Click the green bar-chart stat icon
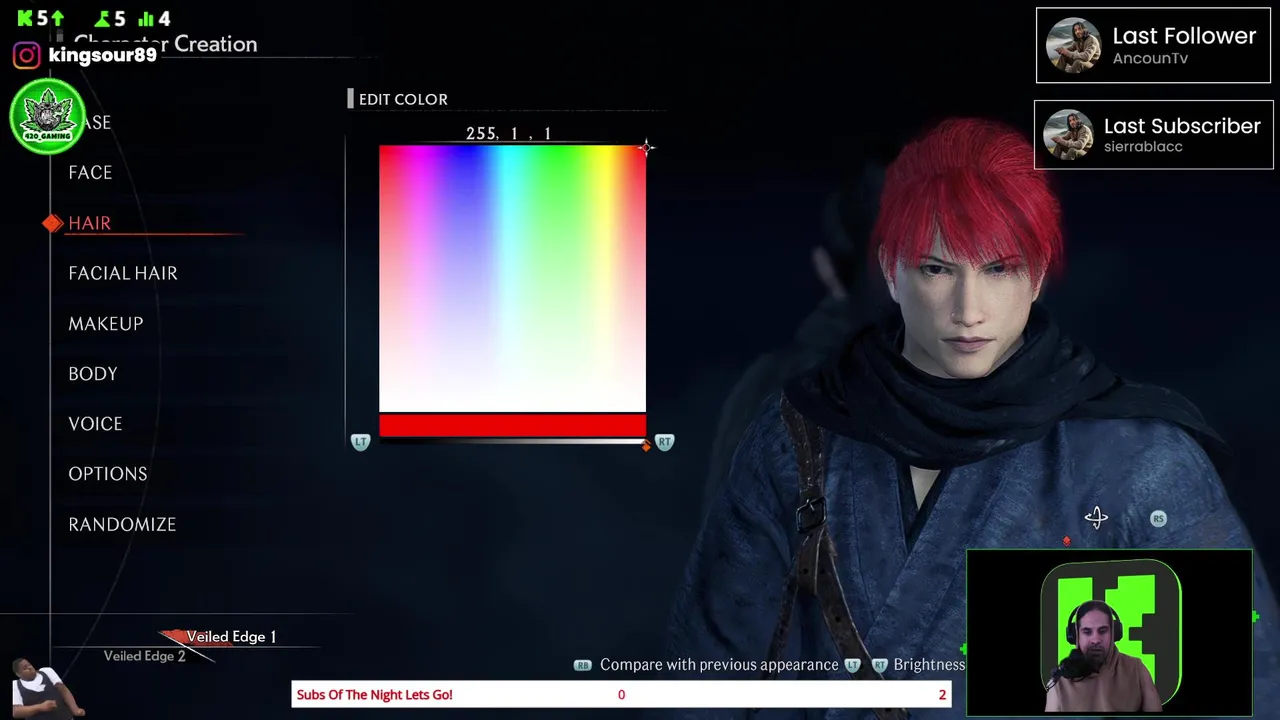The image size is (1280, 720). [x=146, y=19]
